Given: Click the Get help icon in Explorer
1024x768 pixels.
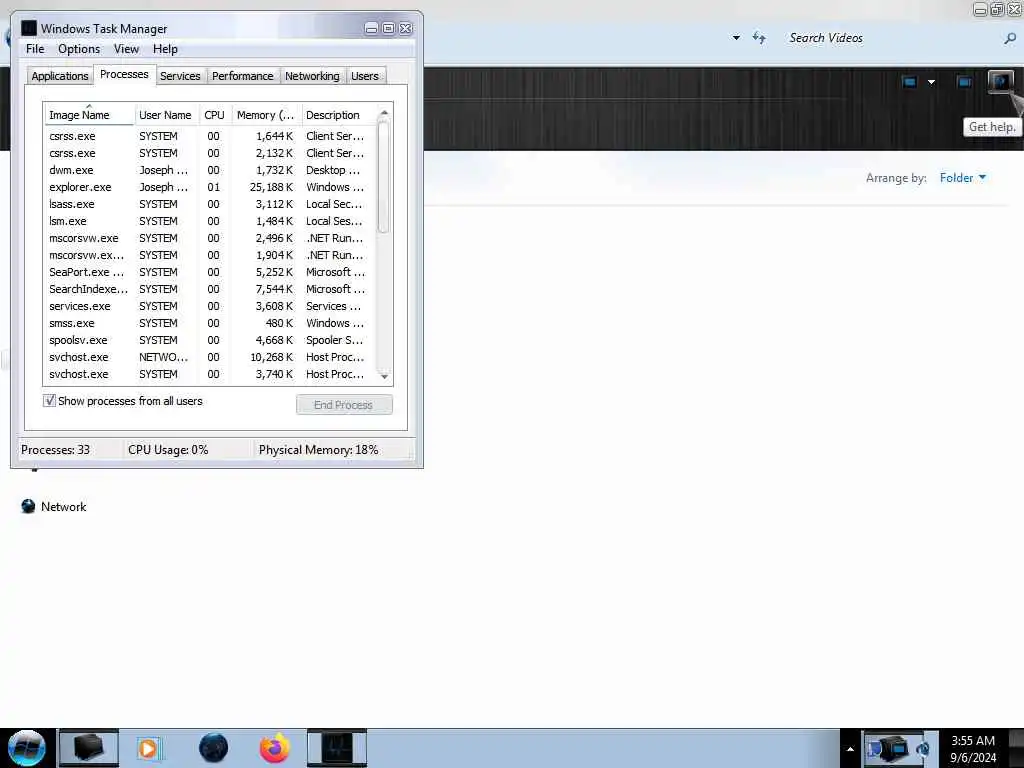Looking at the screenshot, I should click(x=1000, y=82).
